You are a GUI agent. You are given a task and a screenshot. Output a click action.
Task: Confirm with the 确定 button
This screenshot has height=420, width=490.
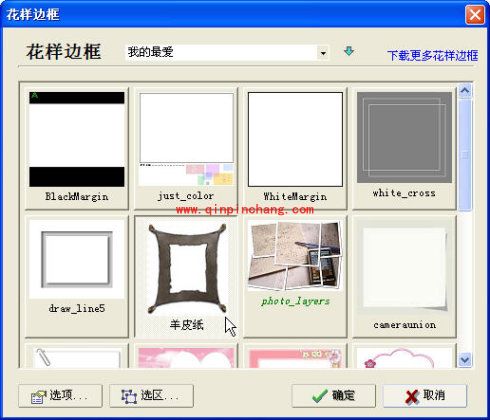tap(334, 396)
